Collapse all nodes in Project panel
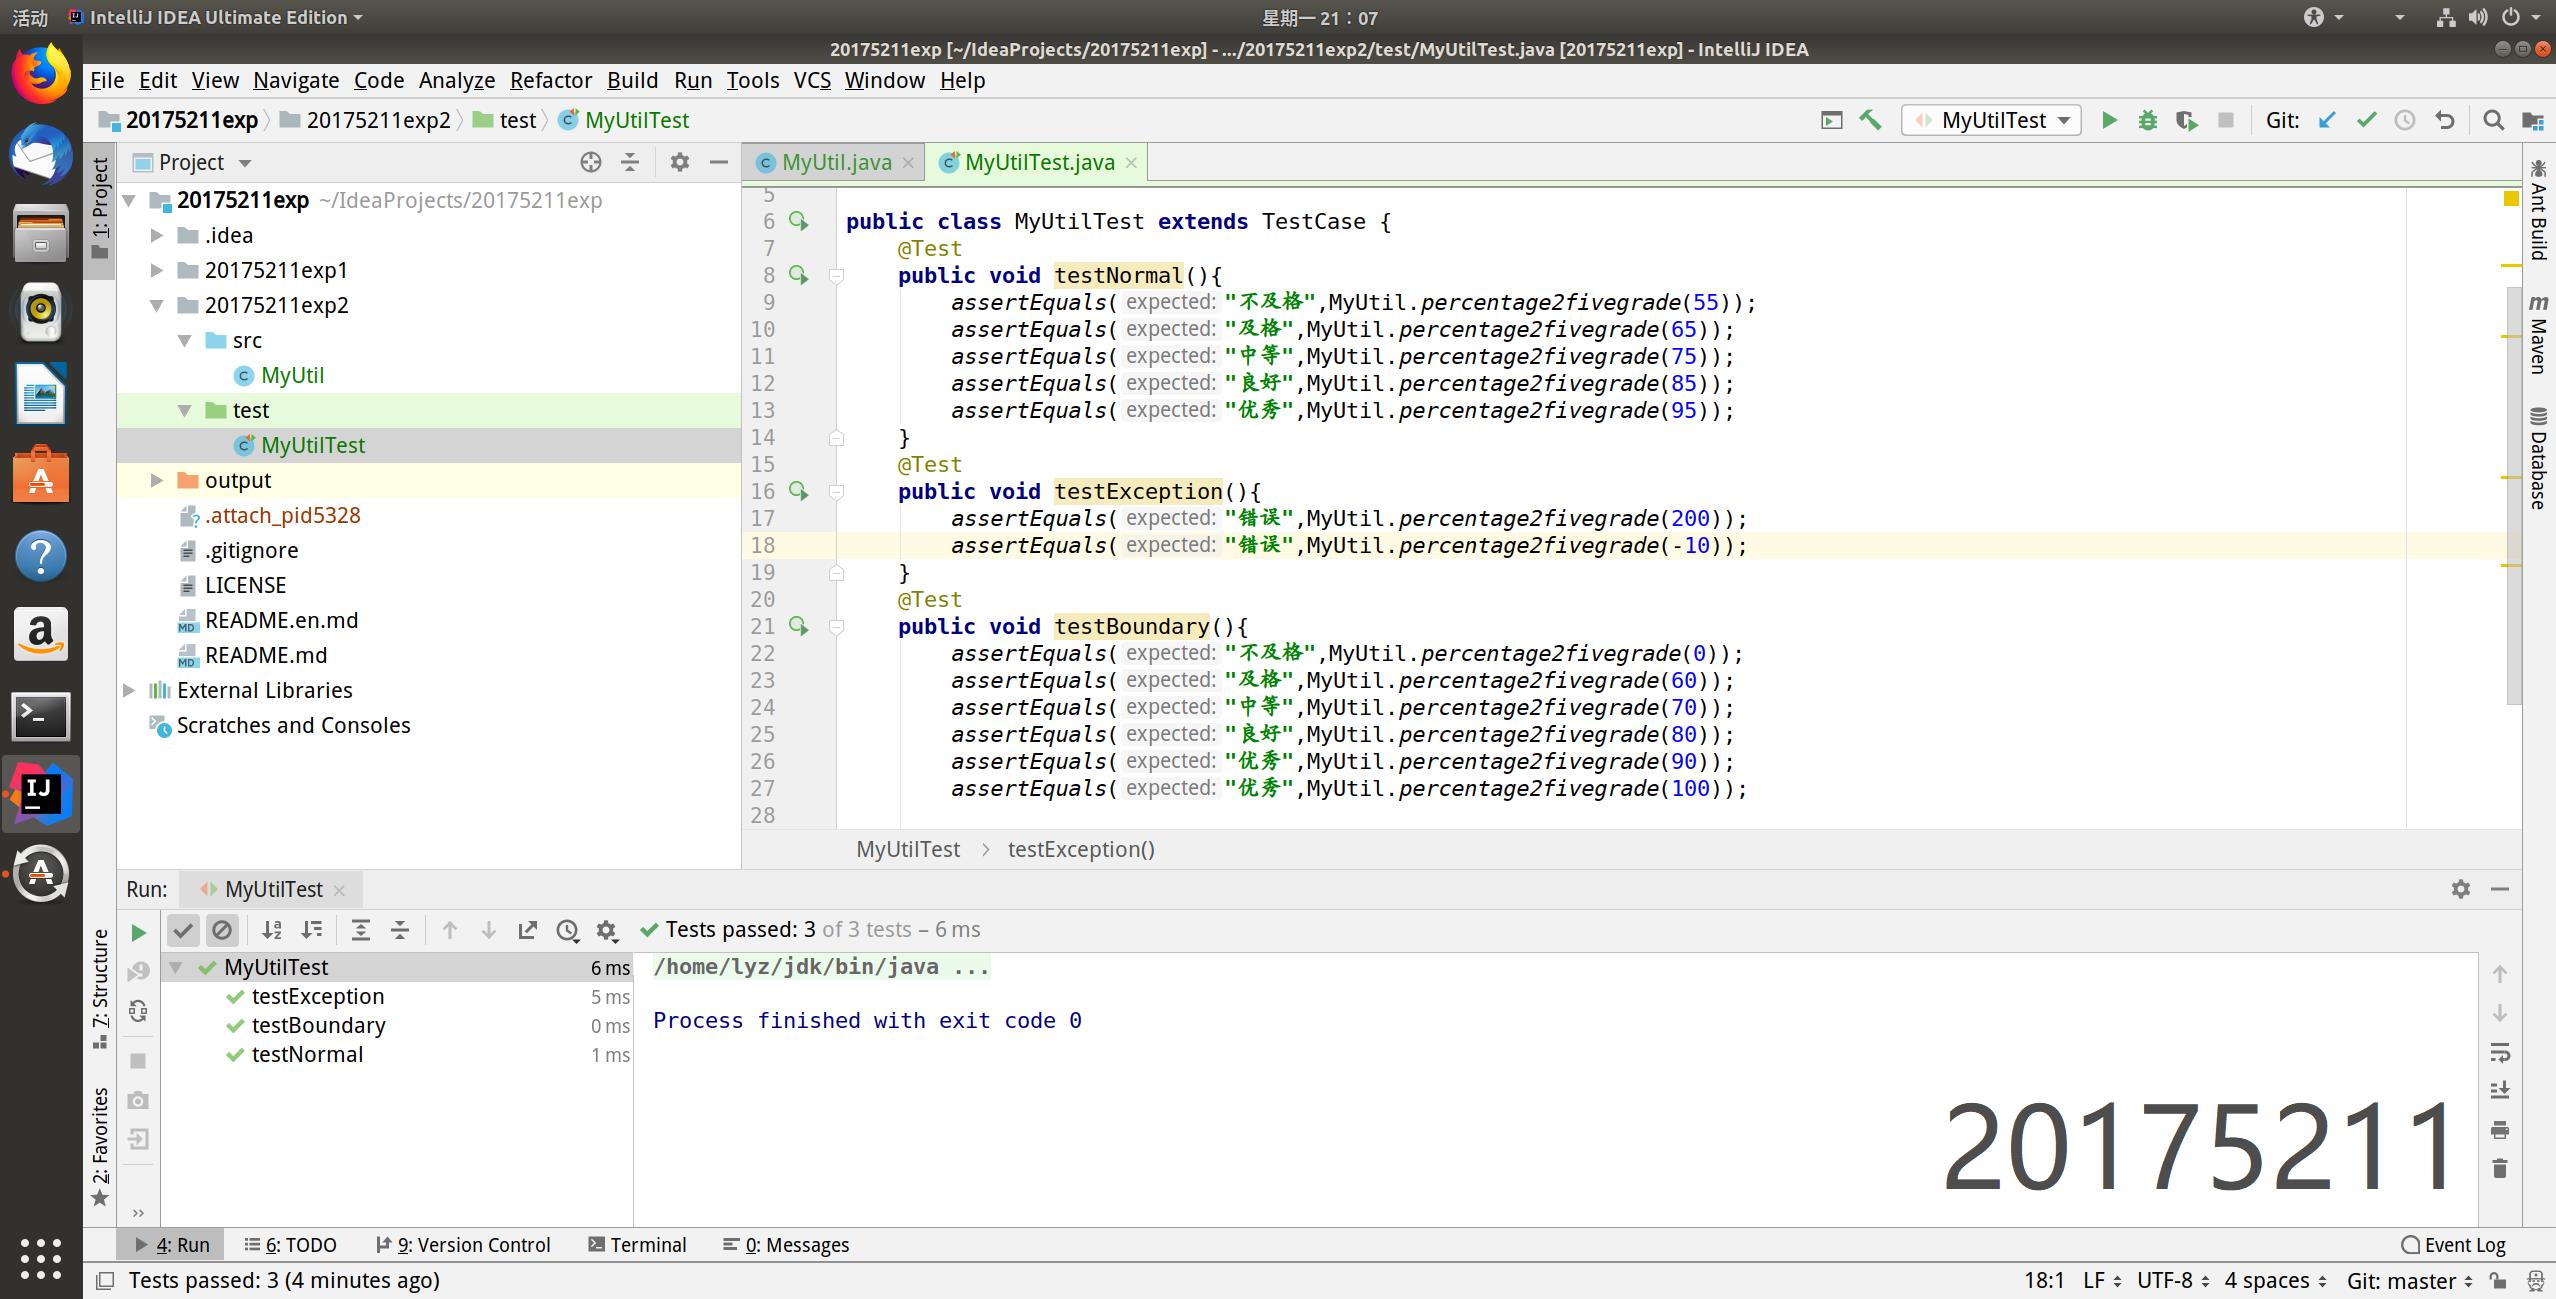The image size is (2556, 1299). [x=630, y=162]
